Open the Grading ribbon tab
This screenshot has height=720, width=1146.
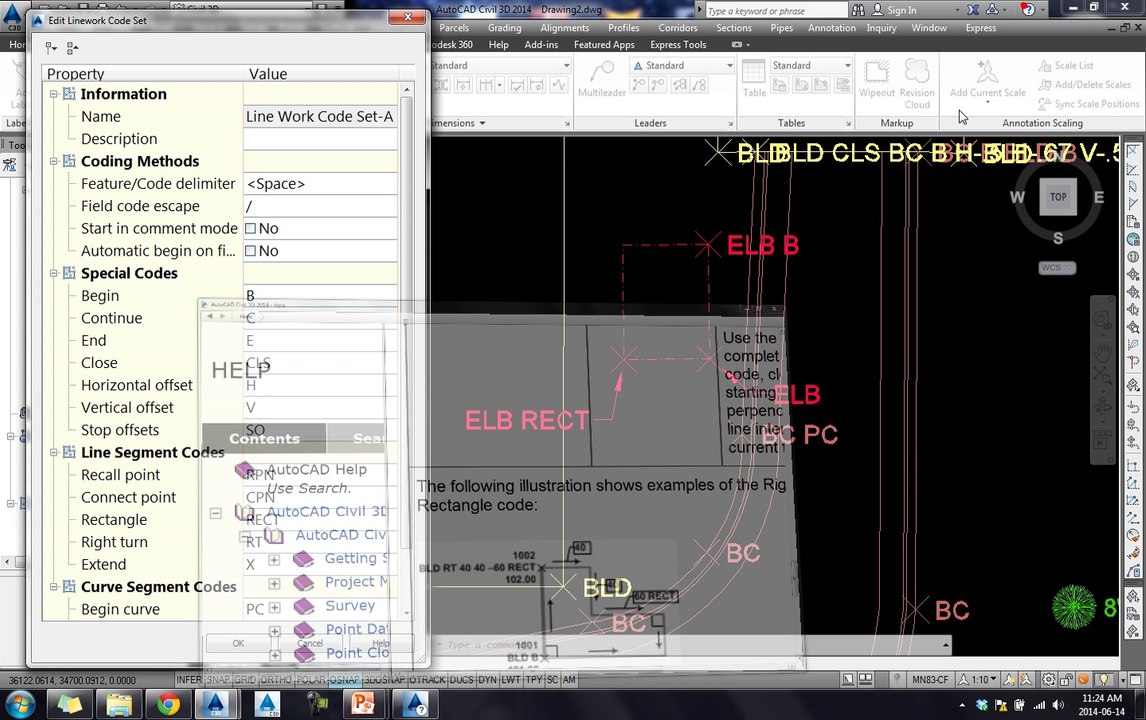(x=504, y=28)
